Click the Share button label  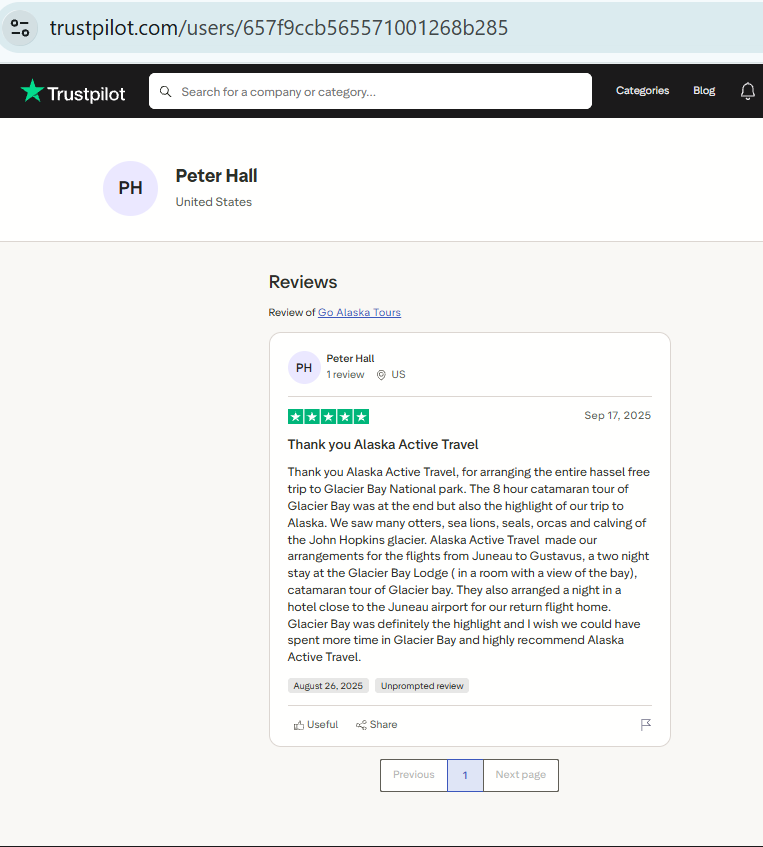(384, 725)
